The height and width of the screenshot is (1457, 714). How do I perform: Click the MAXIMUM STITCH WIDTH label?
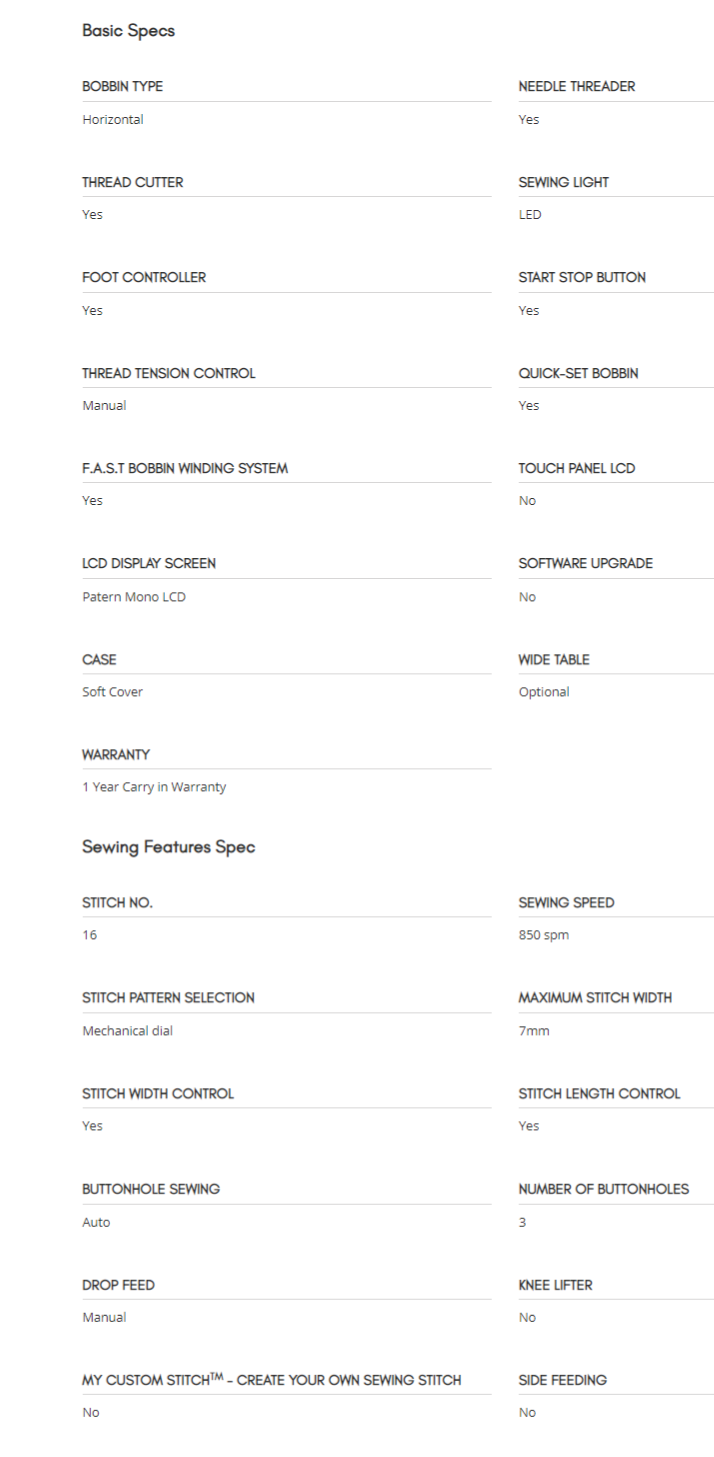click(594, 998)
